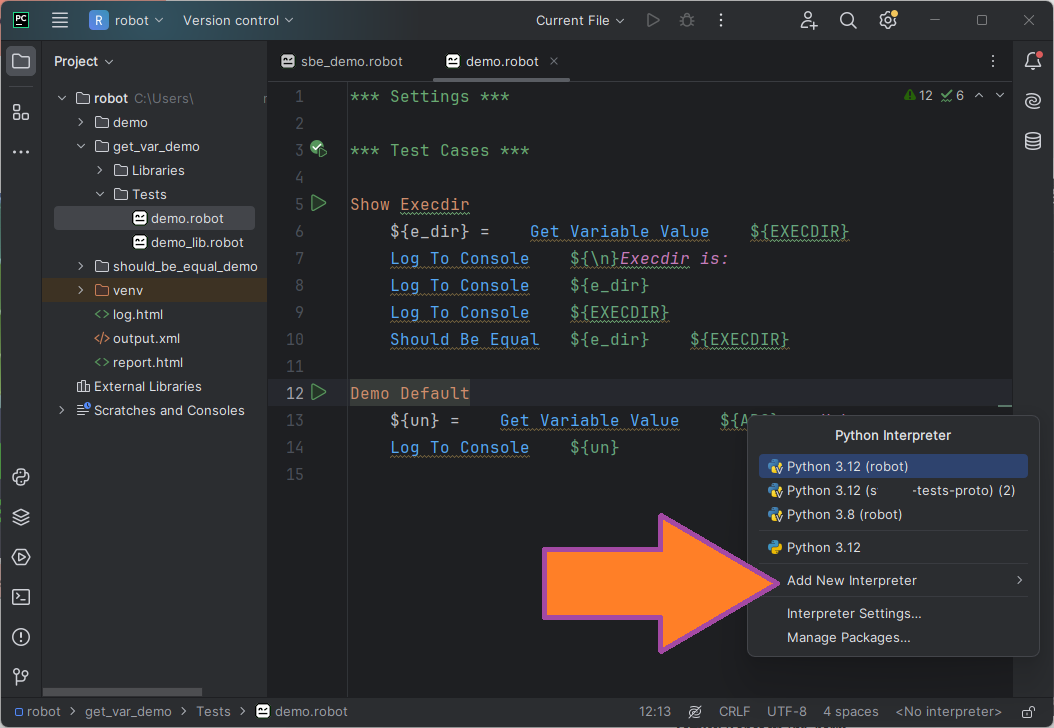Go to line via 12:13 position

tap(655, 712)
